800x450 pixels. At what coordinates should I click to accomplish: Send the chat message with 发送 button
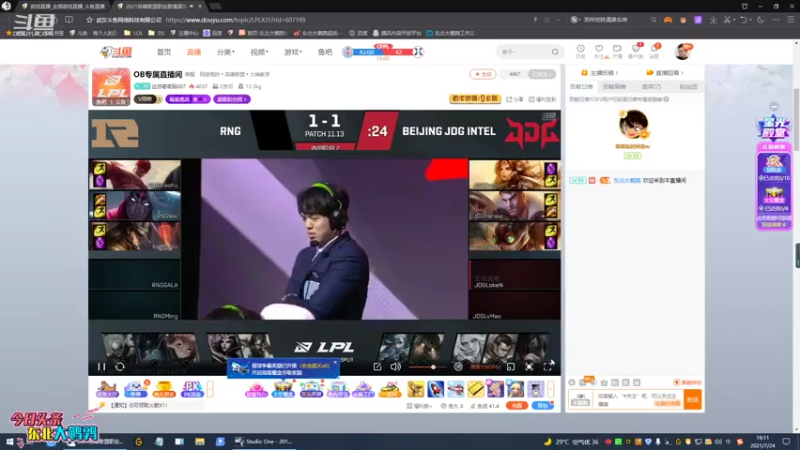[692, 400]
